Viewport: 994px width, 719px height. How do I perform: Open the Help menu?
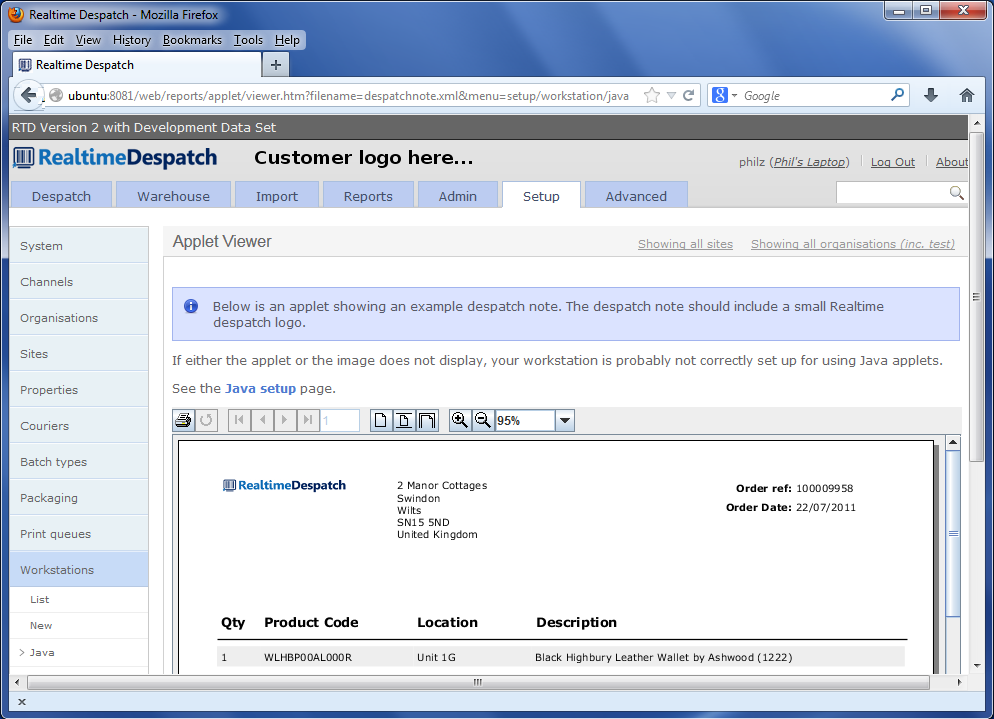coord(287,40)
